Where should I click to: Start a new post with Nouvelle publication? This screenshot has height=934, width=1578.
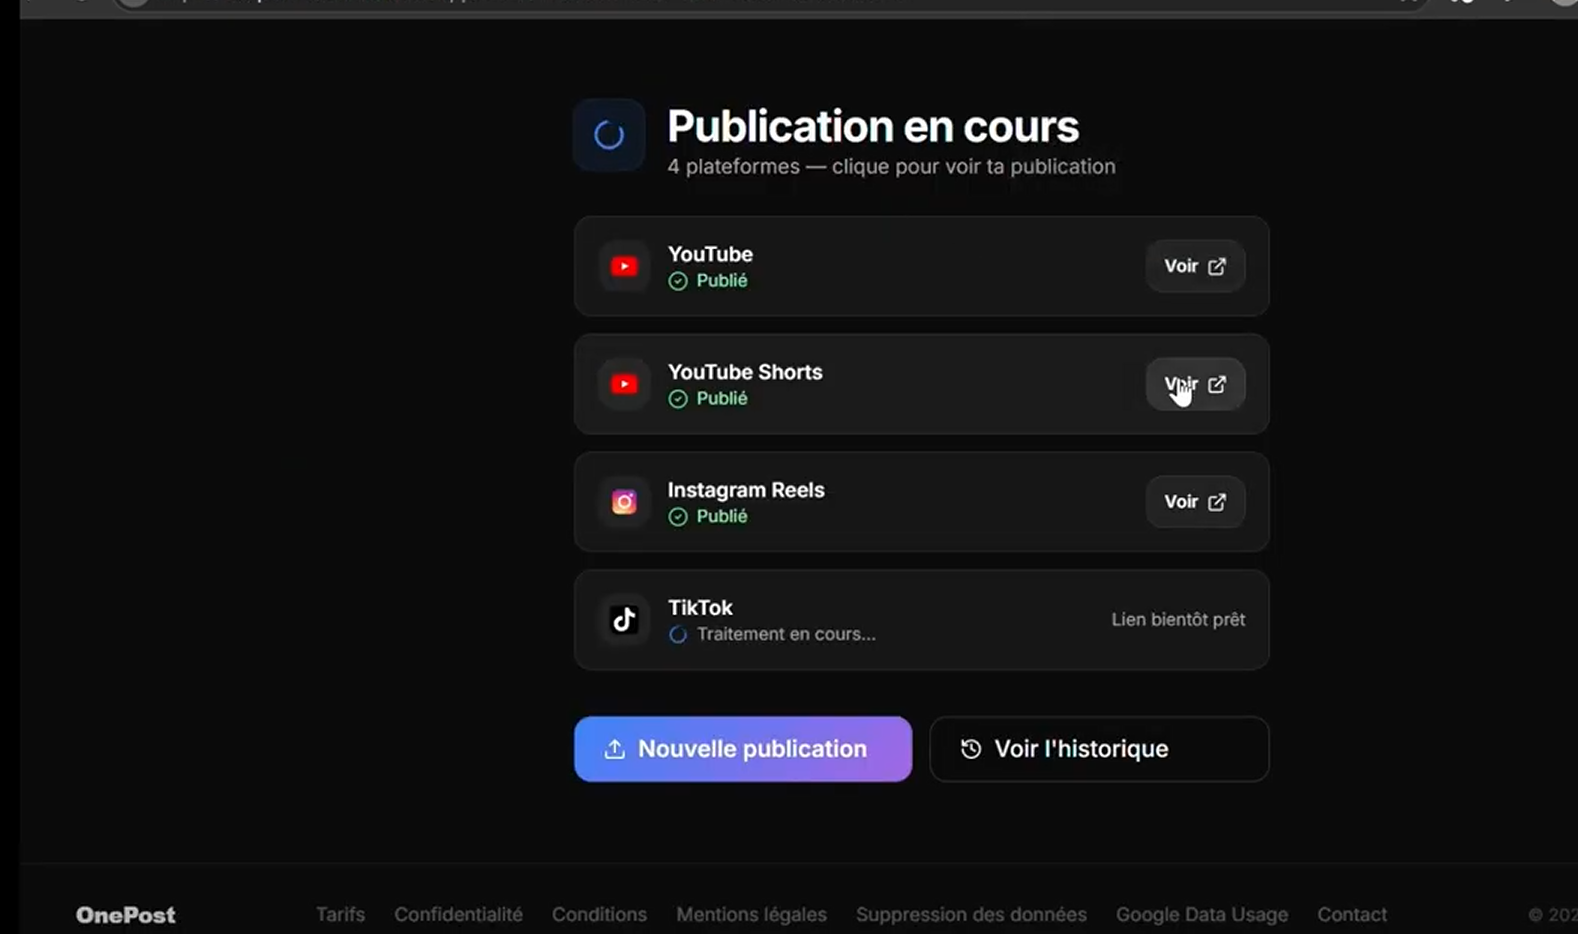coord(743,749)
